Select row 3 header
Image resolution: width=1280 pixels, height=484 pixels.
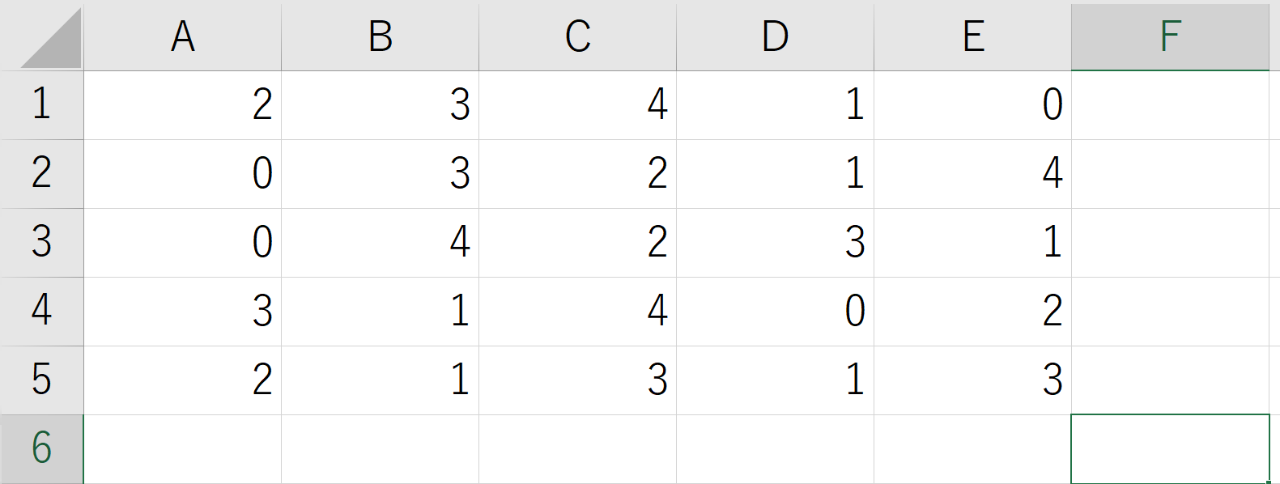tap(41, 243)
